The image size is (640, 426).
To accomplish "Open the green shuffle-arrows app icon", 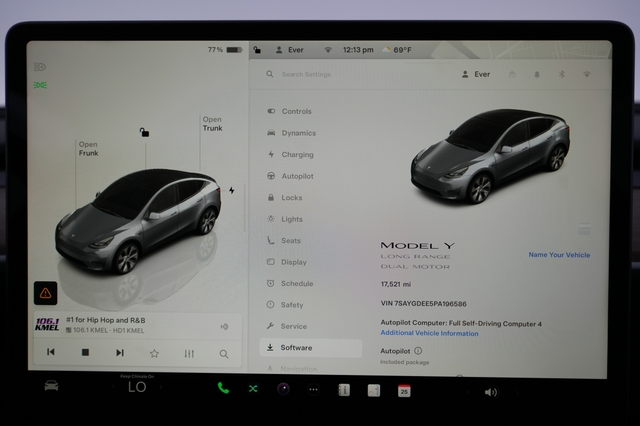I will (x=253, y=388).
